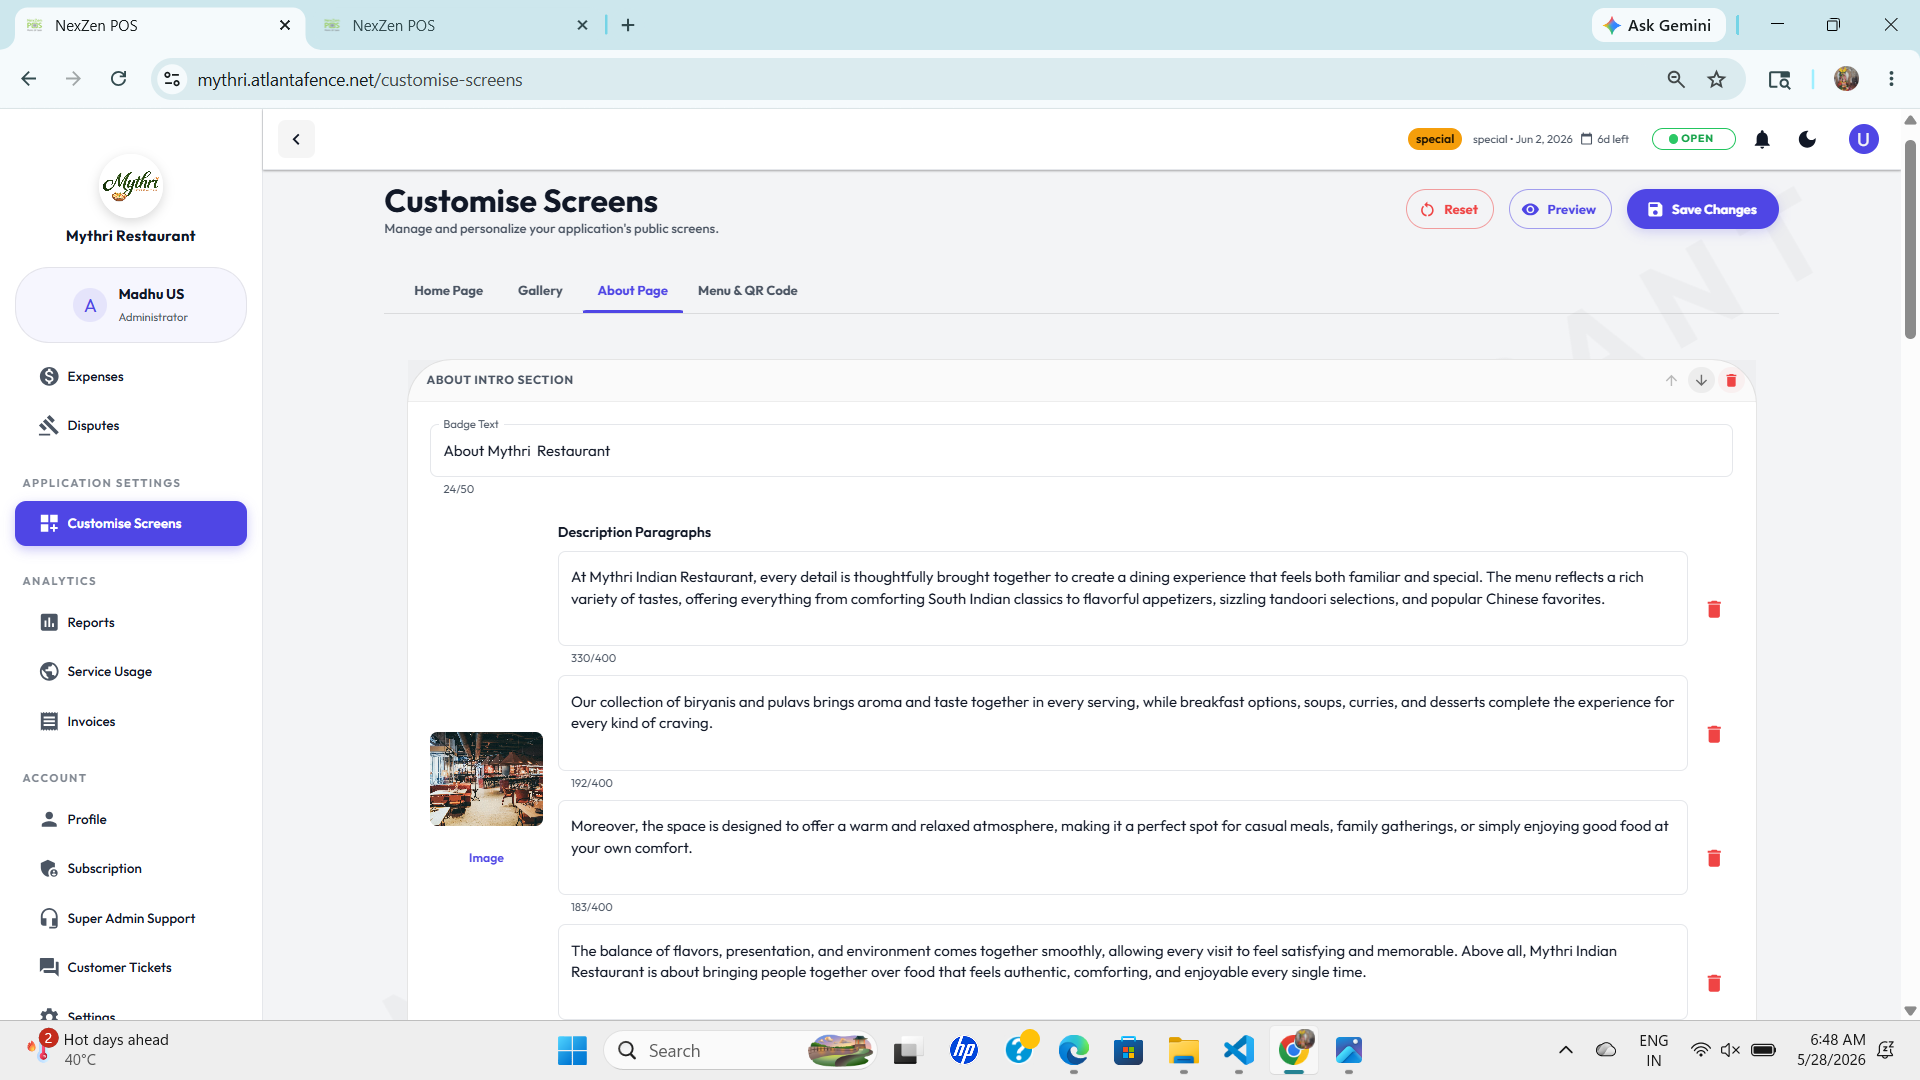Click Madhu US administrator card

130,305
